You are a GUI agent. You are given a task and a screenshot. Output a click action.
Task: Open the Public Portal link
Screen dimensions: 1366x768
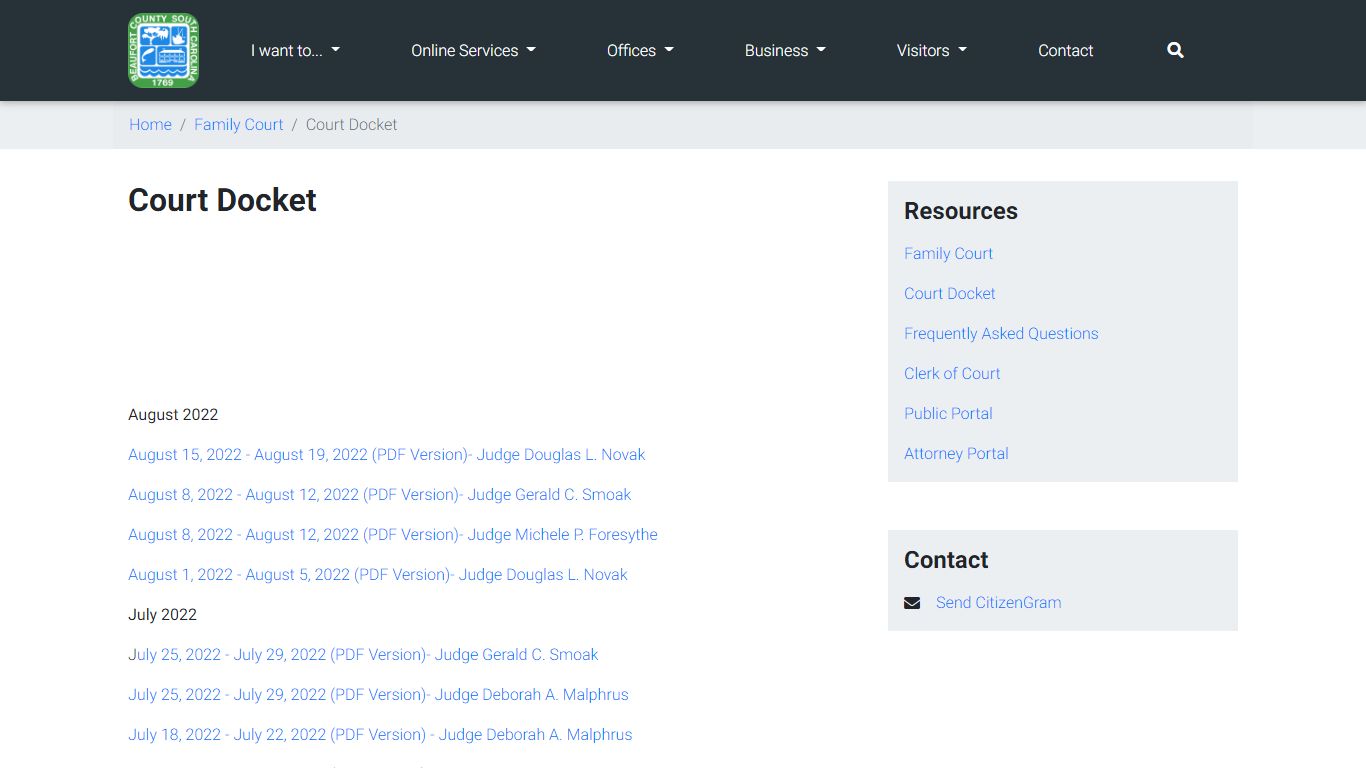[948, 414]
